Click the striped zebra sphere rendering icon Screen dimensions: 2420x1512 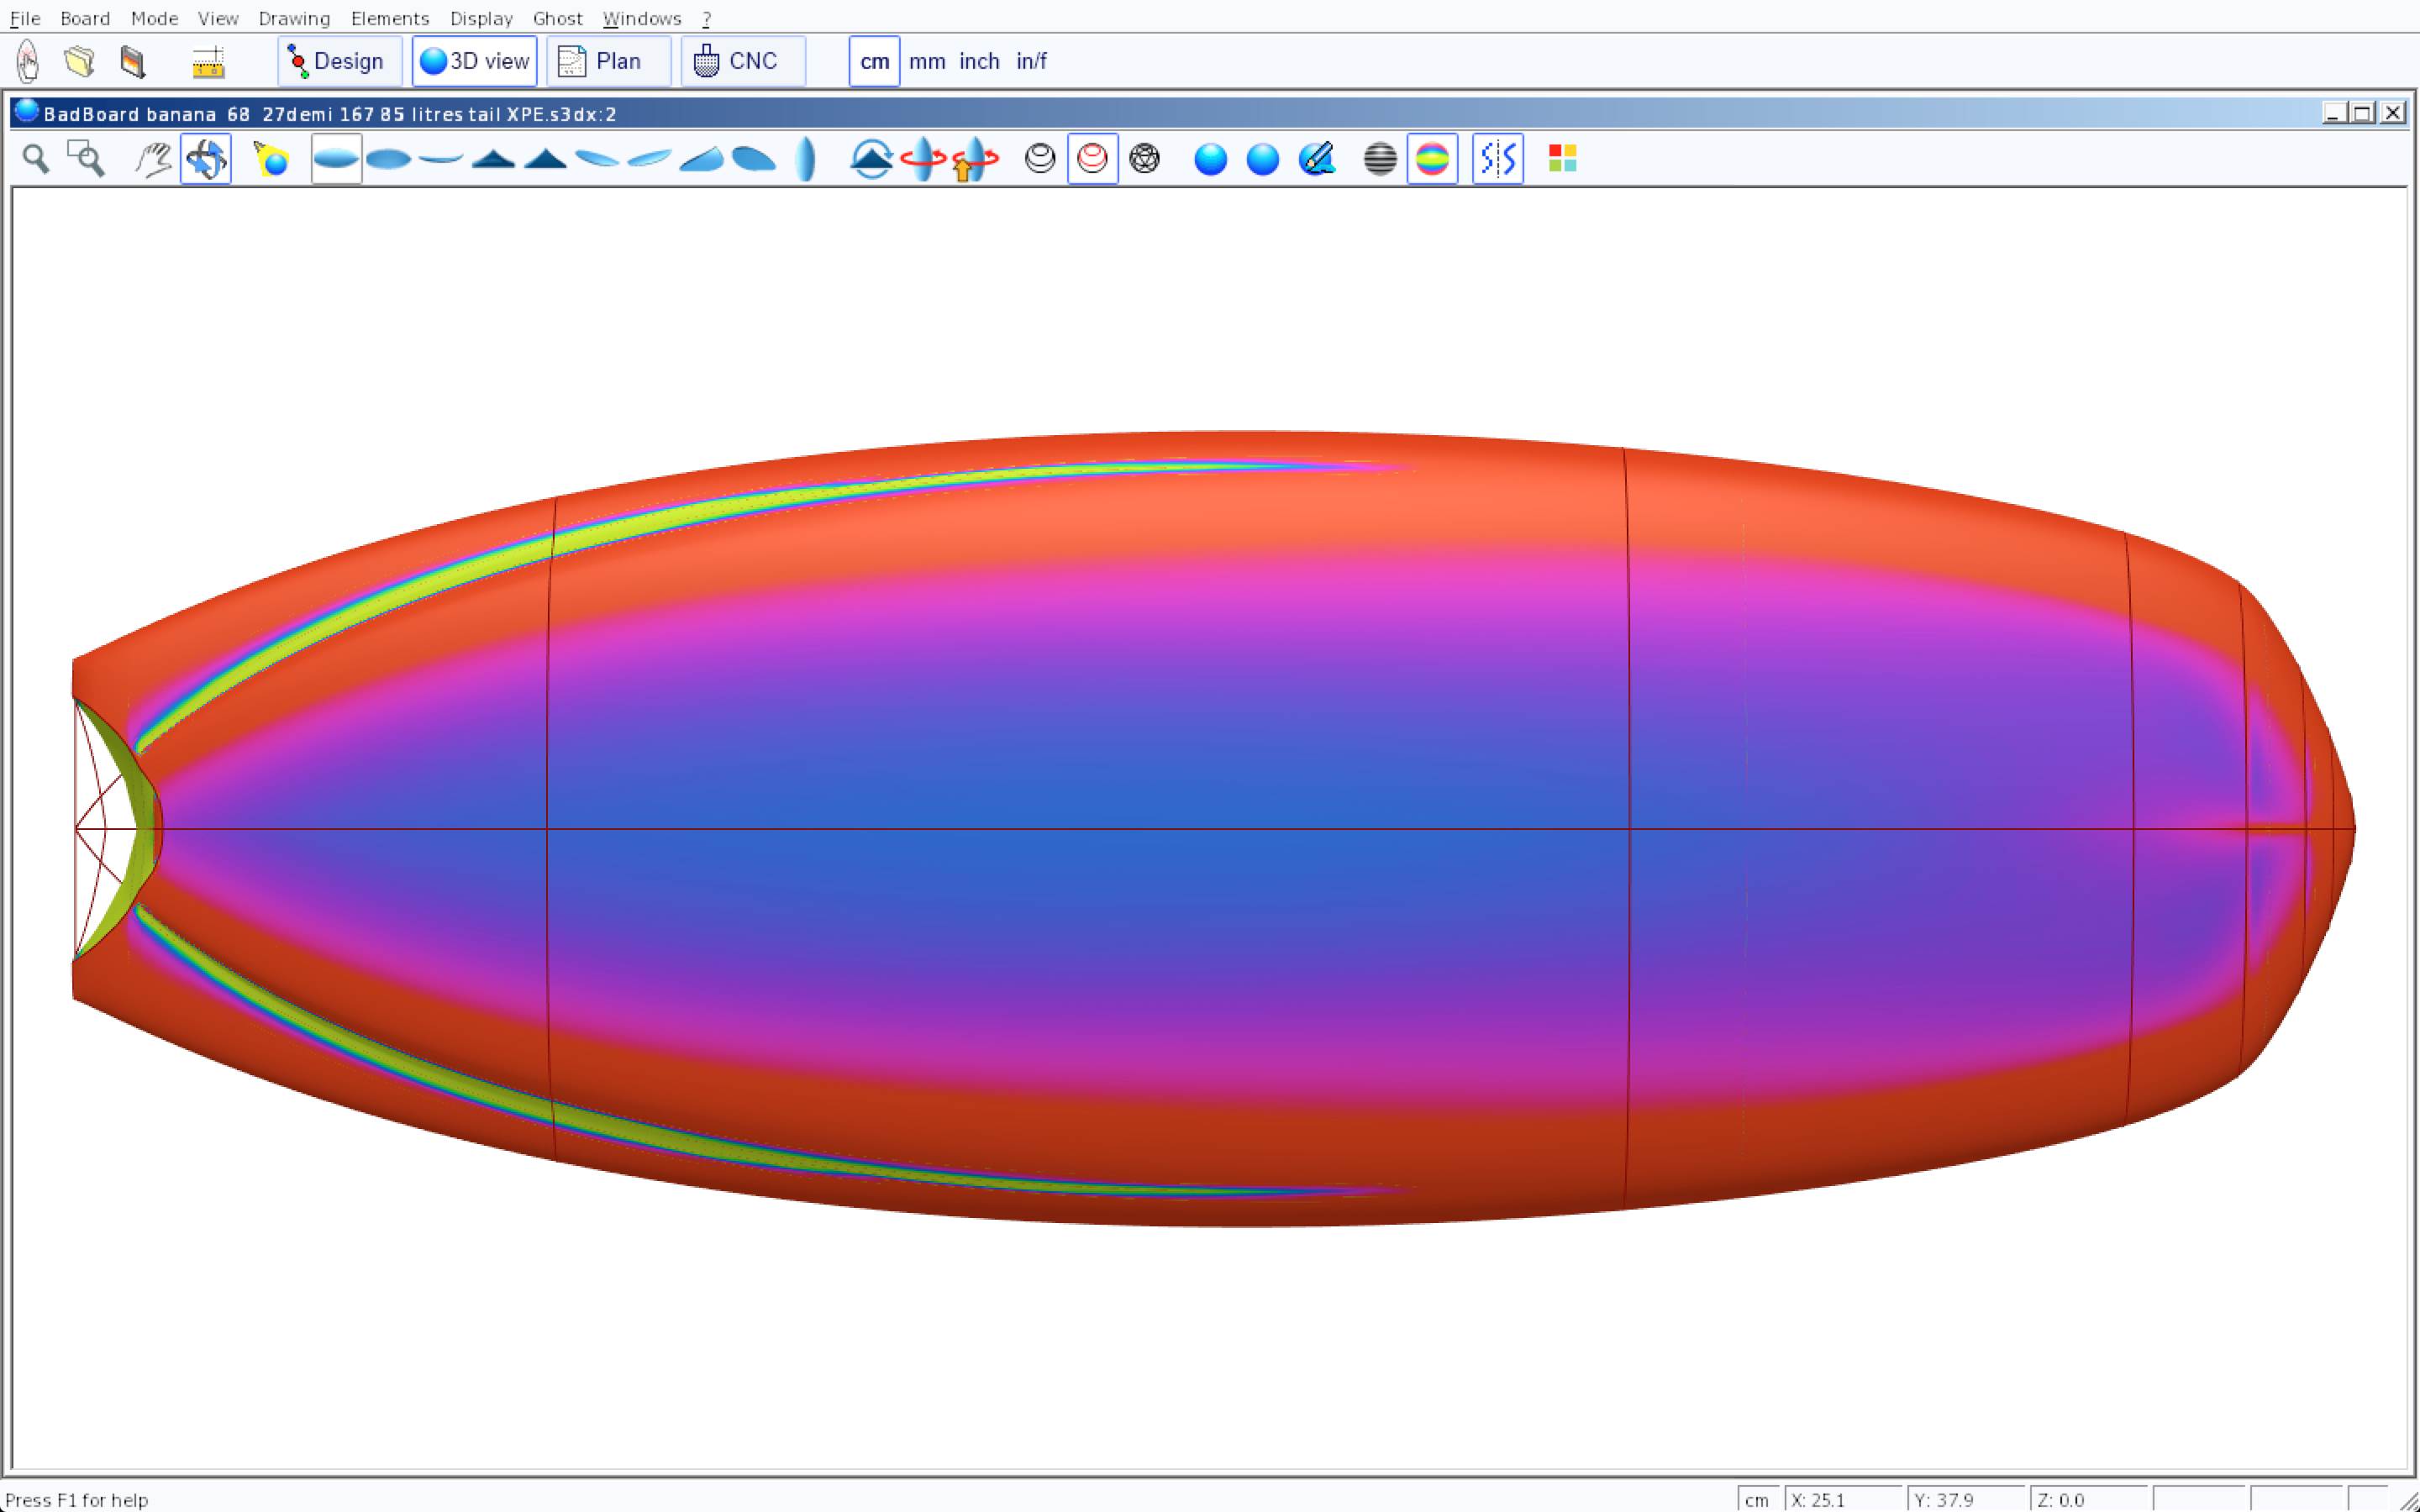pyautogui.click(x=1380, y=159)
